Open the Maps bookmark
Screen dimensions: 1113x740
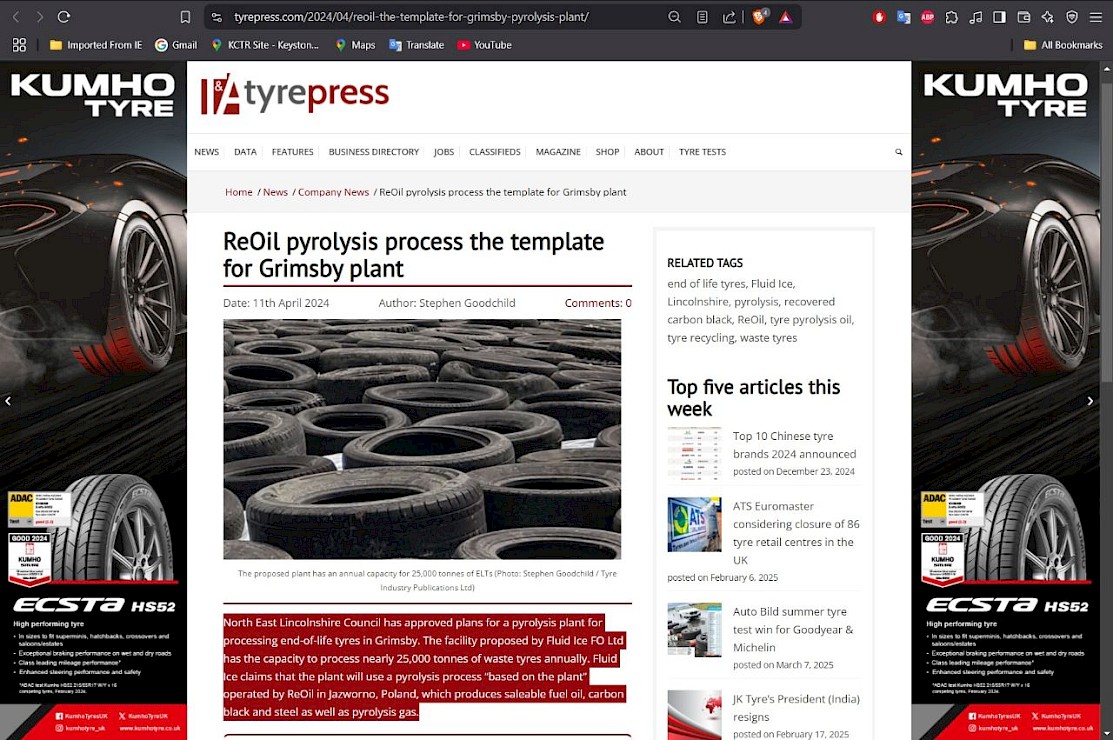tap(355, 45)
